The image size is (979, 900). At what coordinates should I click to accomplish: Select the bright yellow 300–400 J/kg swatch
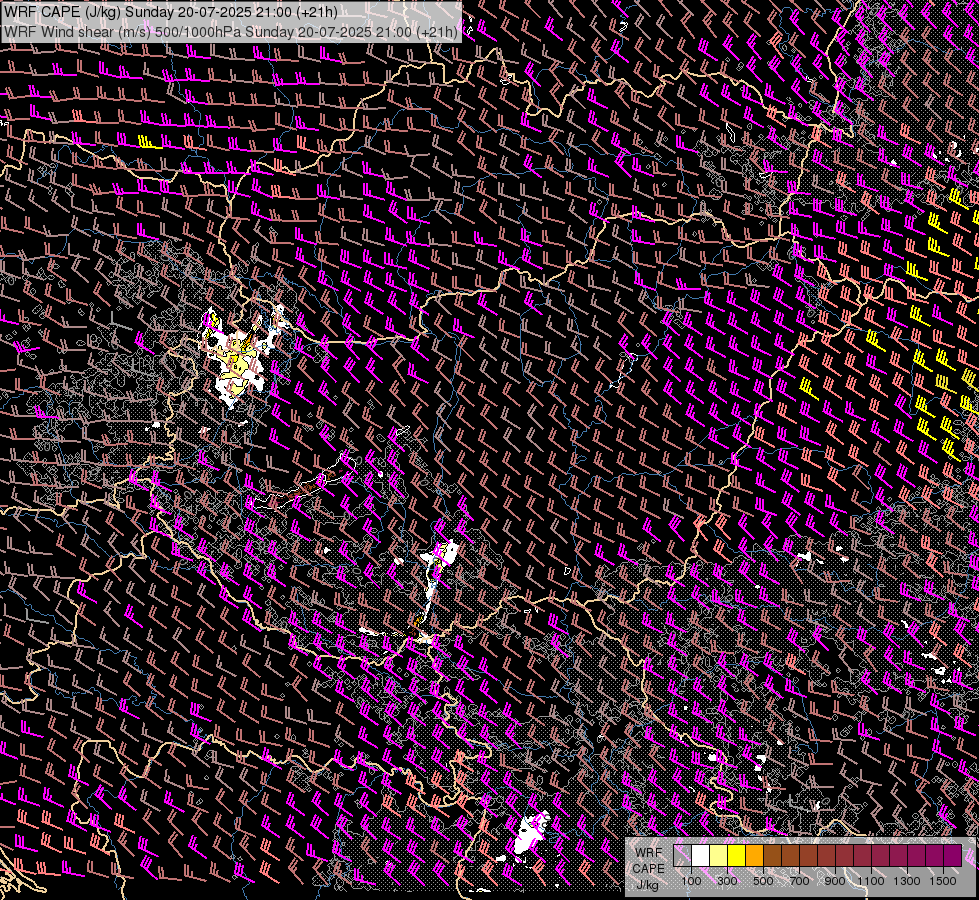point(737,855)
